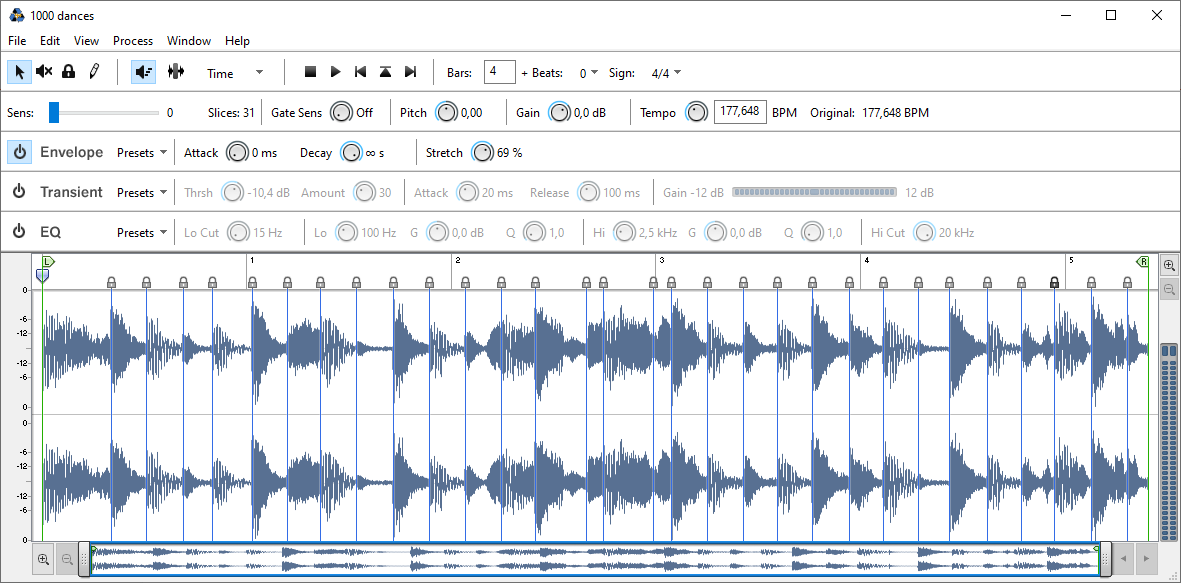
Task: Click the dark locked slice marker near bar 5
Action: (x=1054, y=283)
